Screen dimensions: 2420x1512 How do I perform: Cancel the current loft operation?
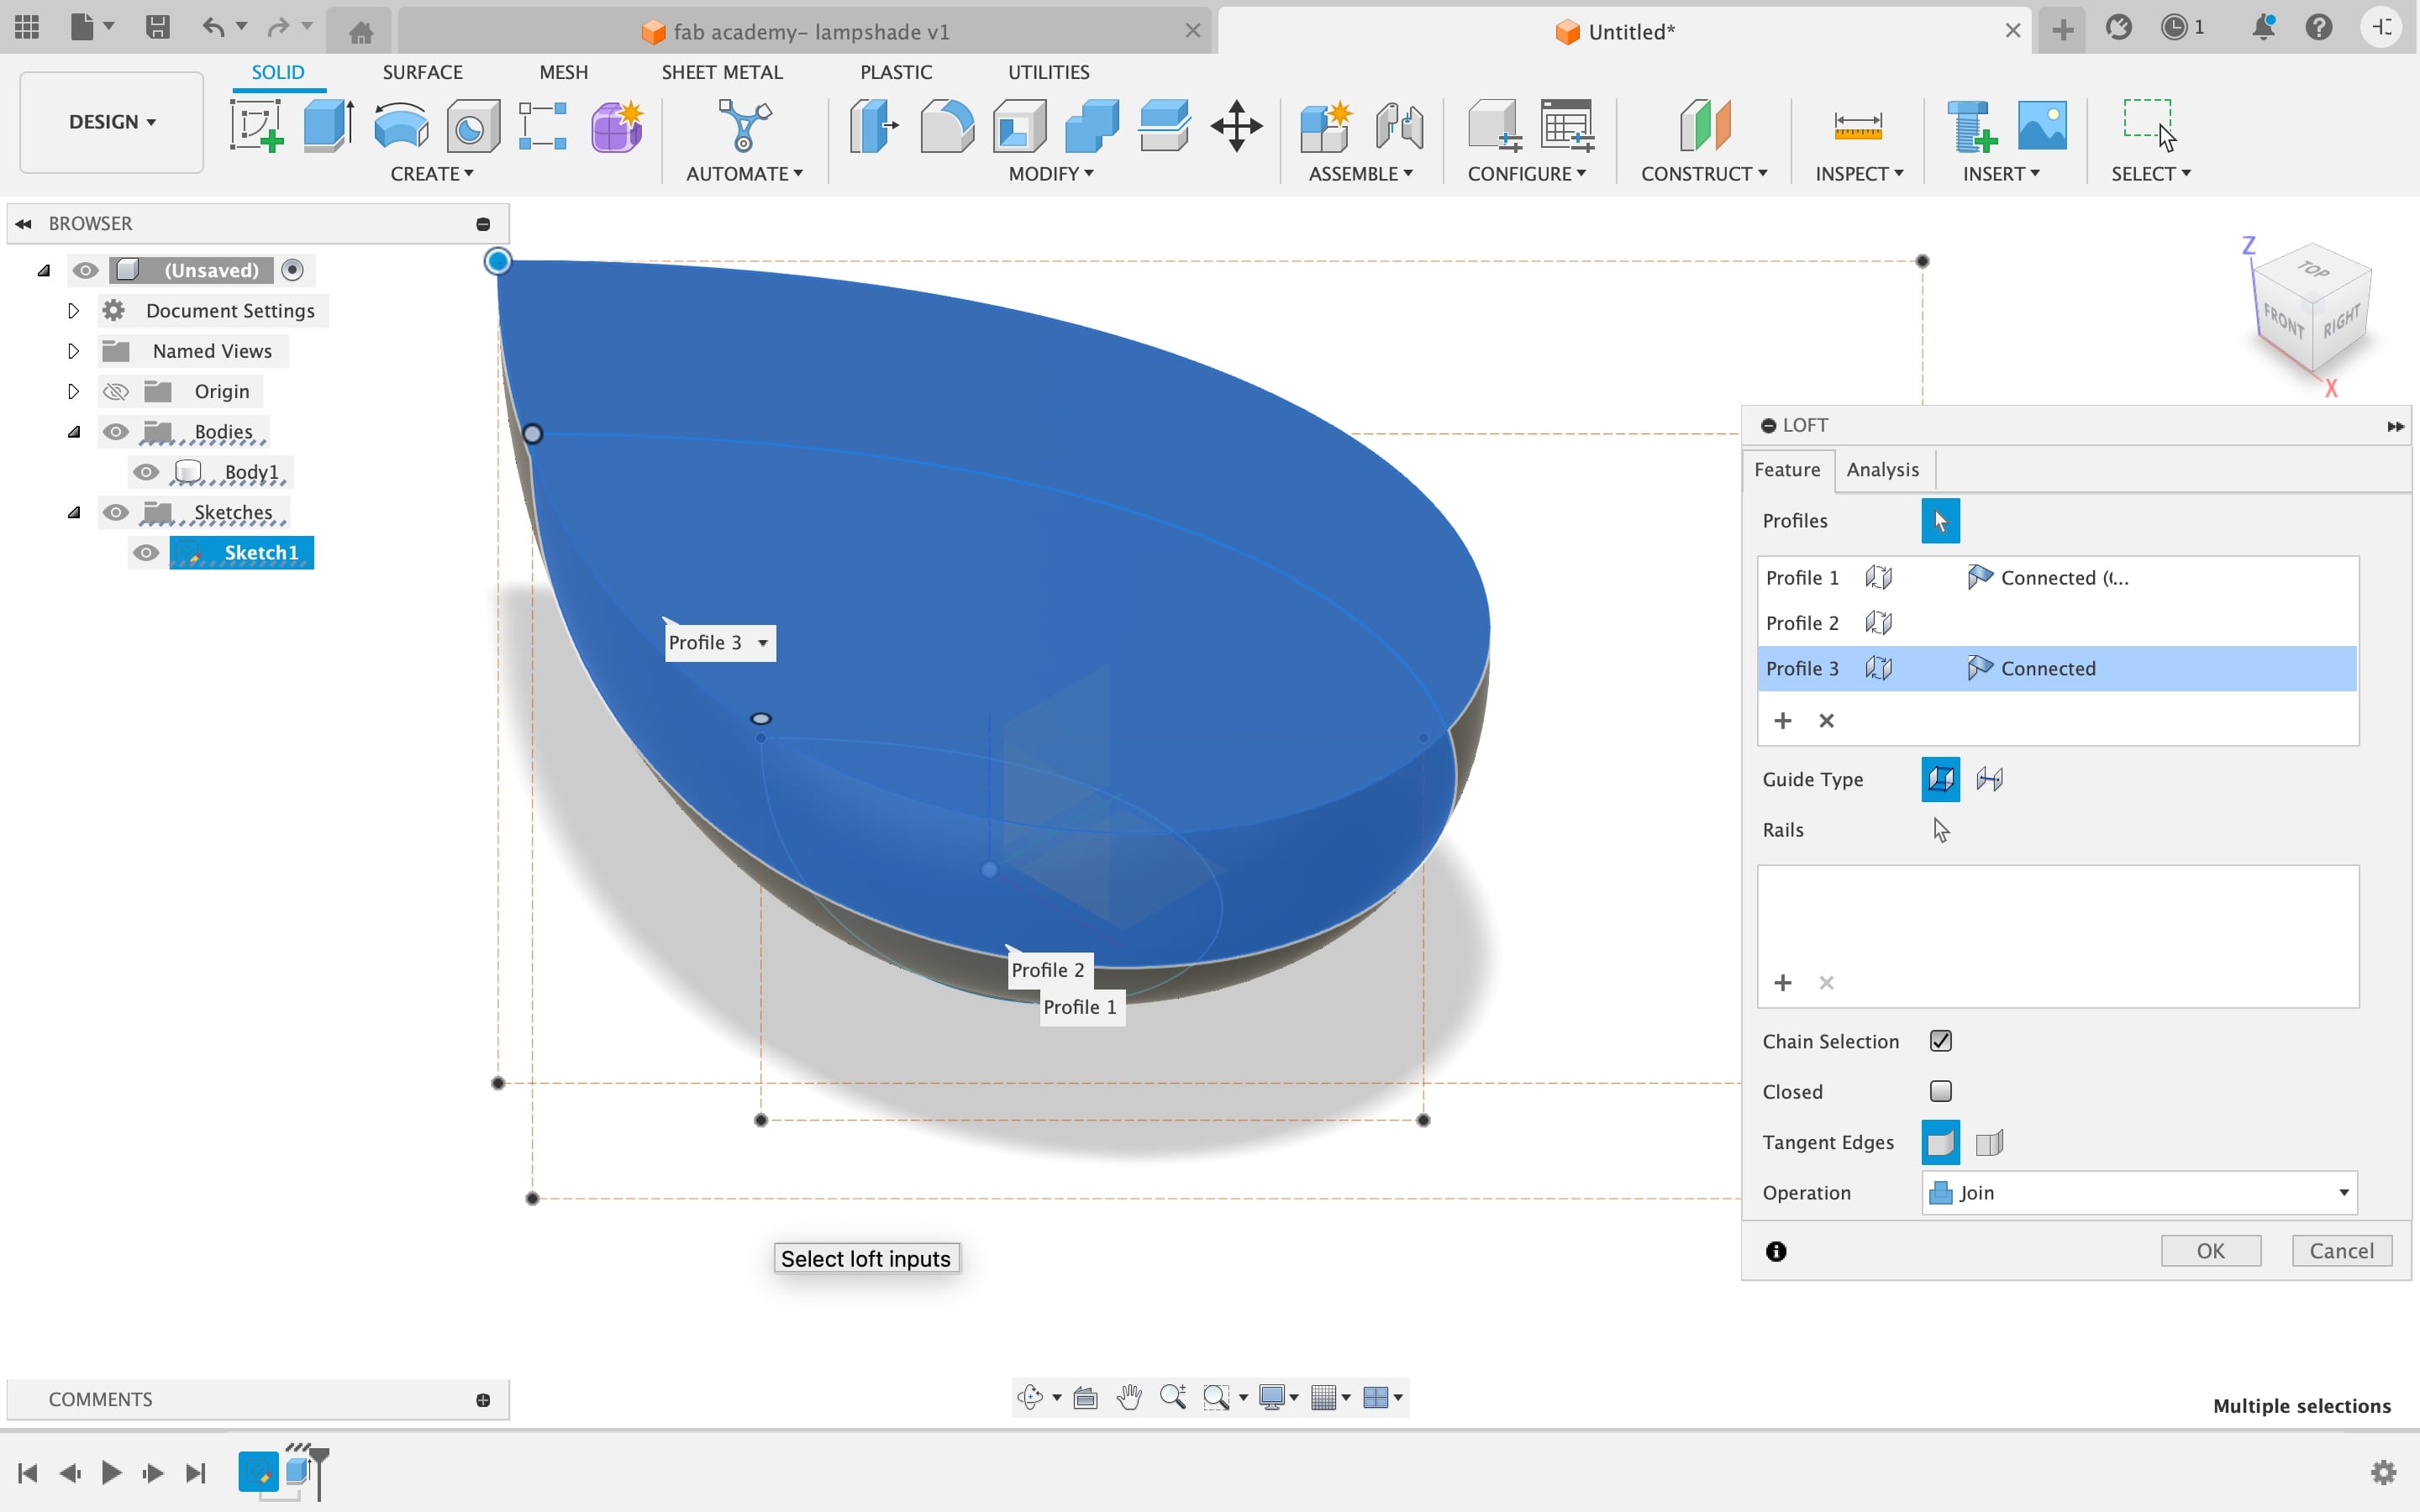point(2342,1249)
